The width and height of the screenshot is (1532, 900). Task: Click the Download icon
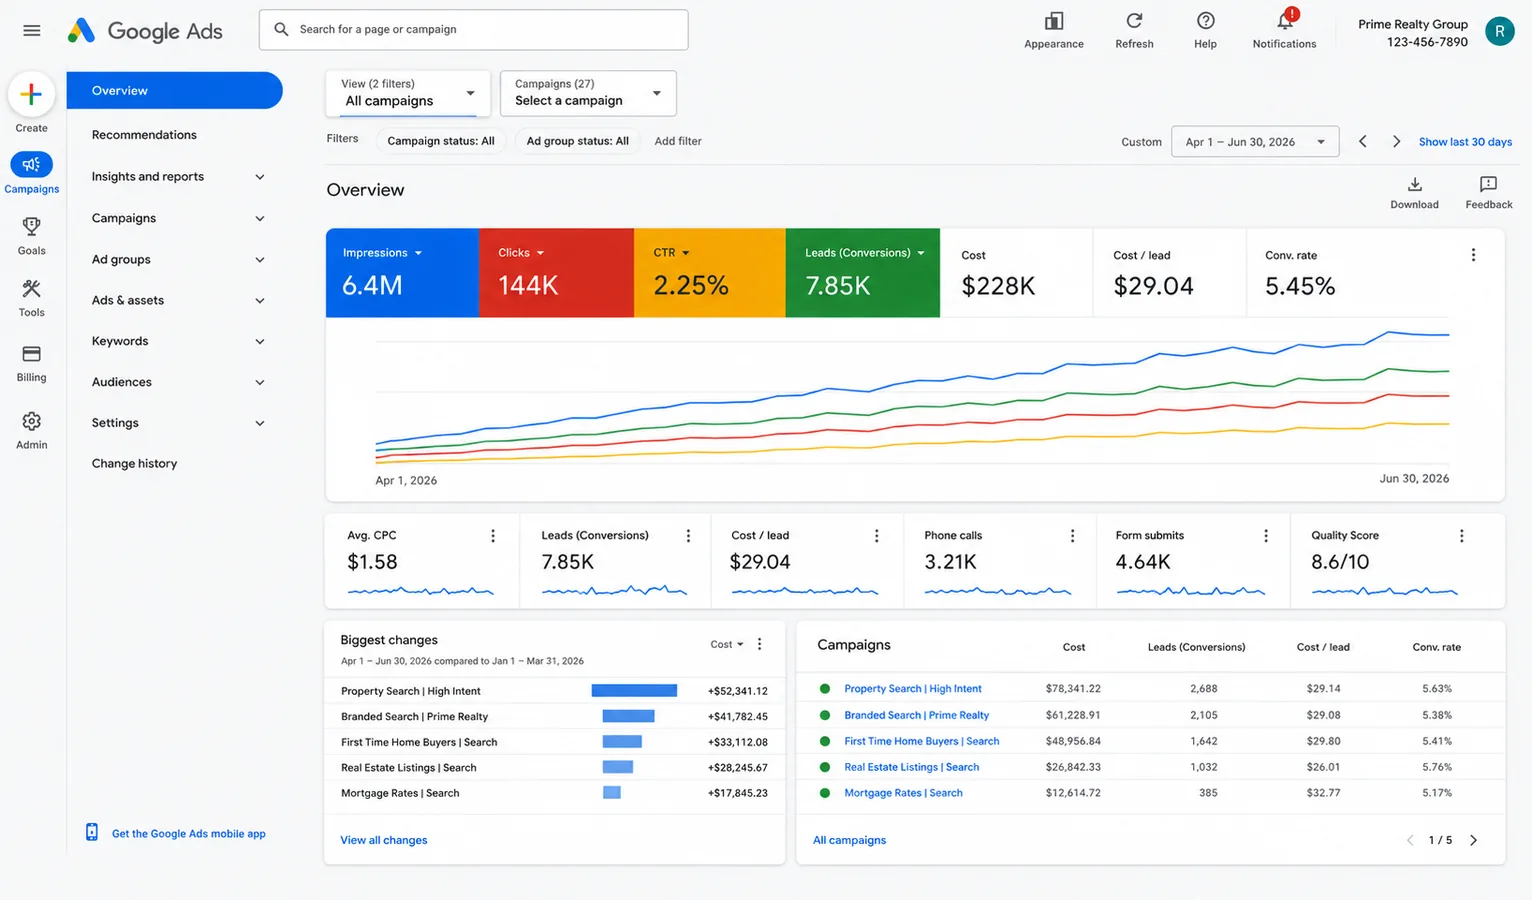[1414, 184]
